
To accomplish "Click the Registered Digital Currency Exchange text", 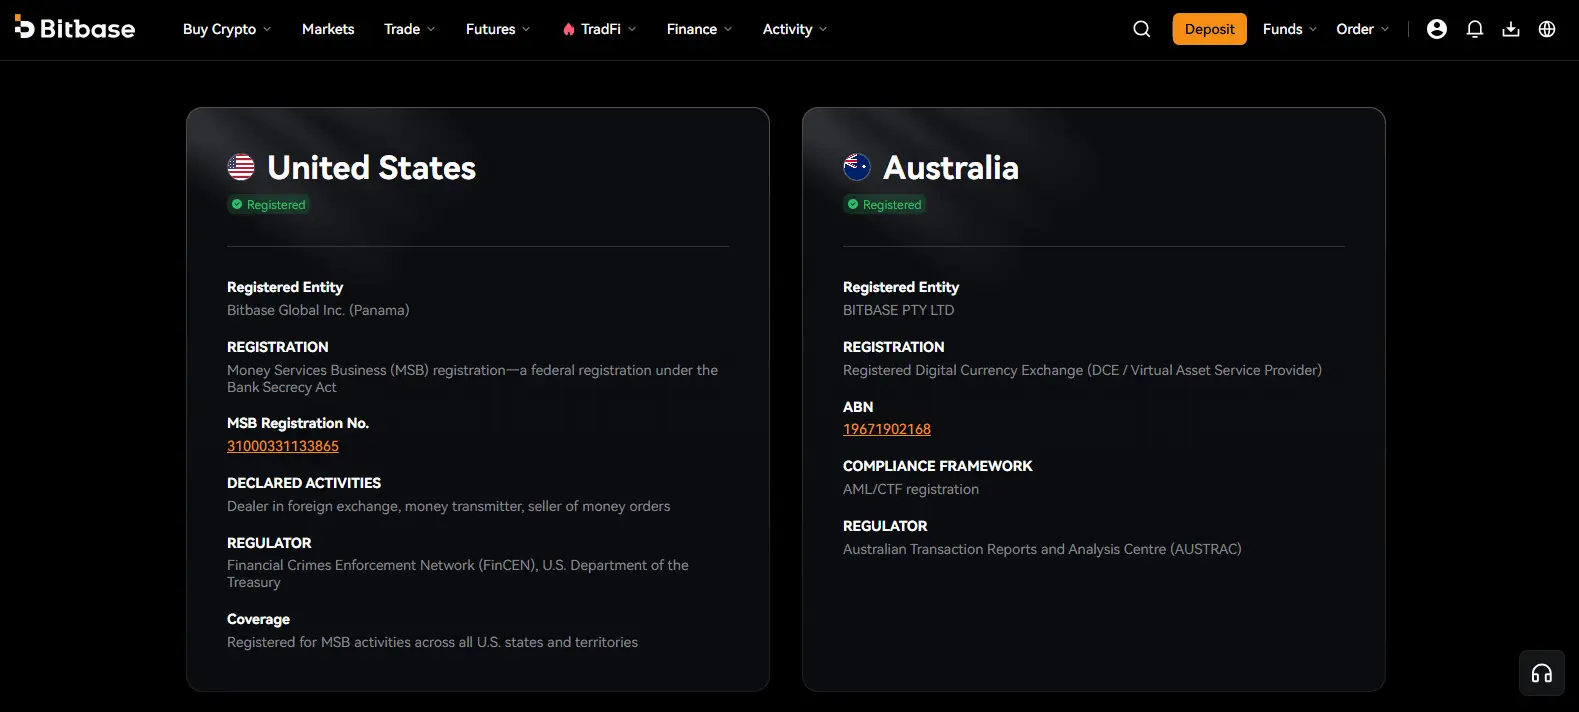I will pos(1082,370).
